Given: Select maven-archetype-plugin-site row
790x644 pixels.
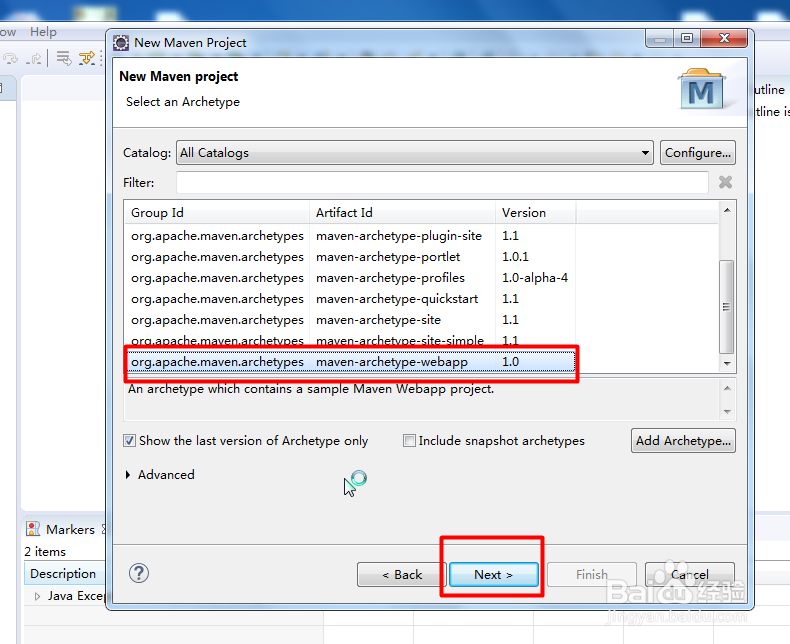Looking at the screenshot, I should (x=350, y=236).
